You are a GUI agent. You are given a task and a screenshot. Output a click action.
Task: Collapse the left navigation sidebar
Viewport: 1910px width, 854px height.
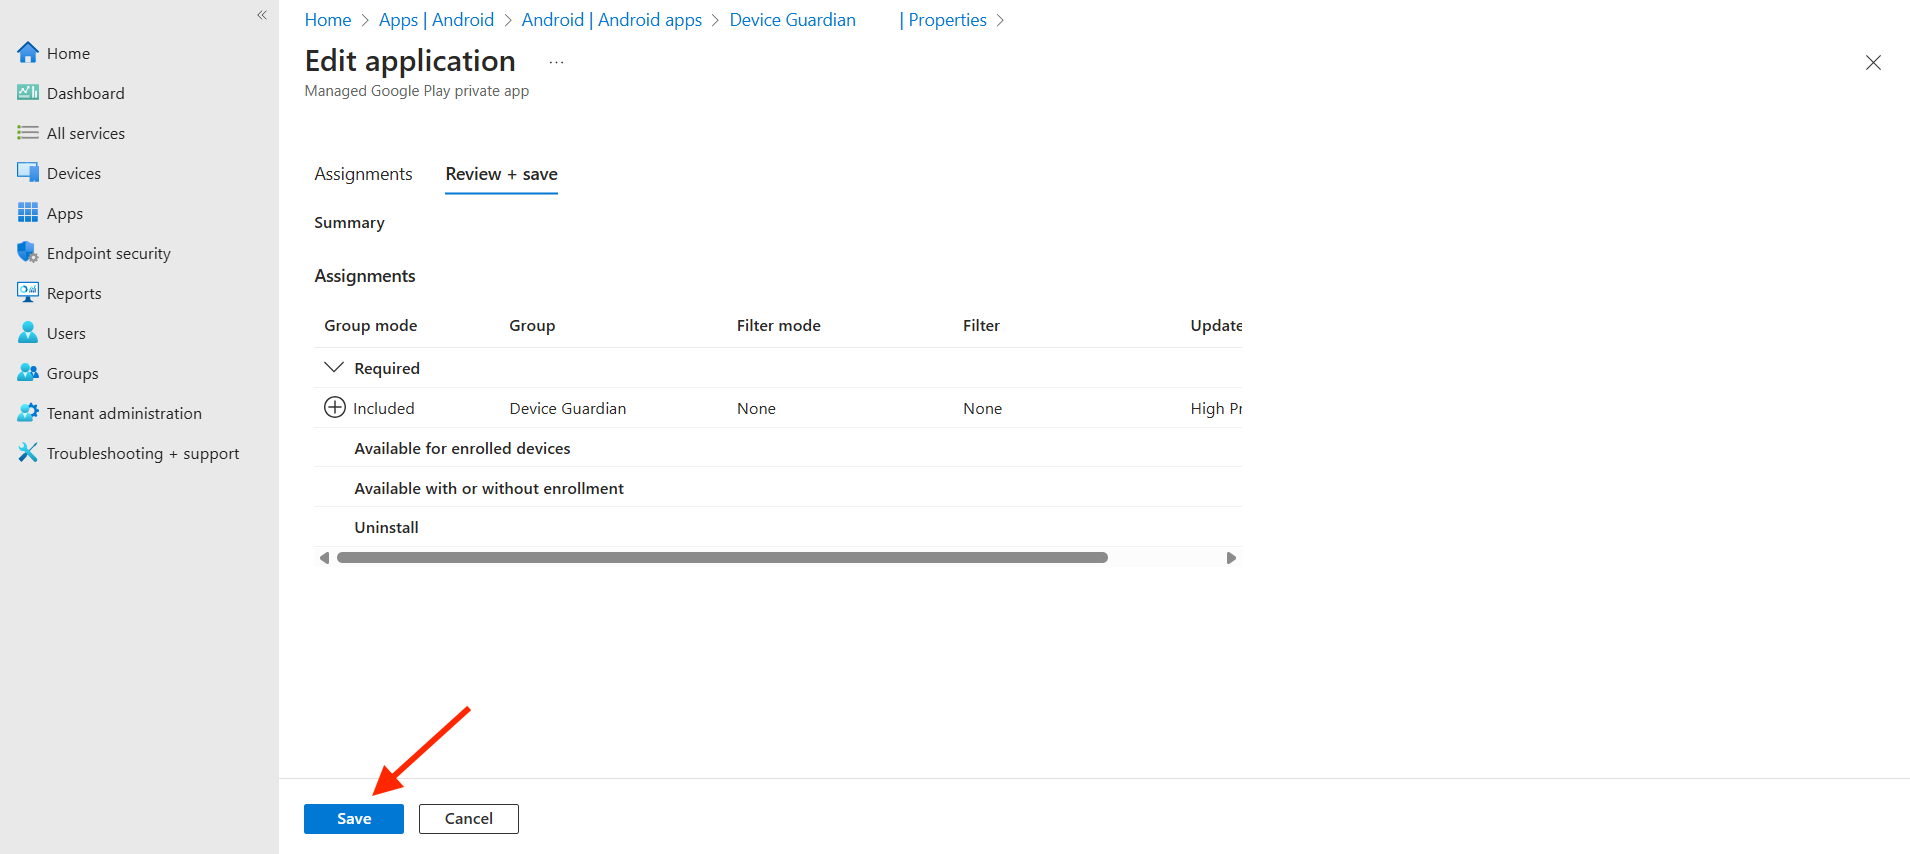(262, 15)
